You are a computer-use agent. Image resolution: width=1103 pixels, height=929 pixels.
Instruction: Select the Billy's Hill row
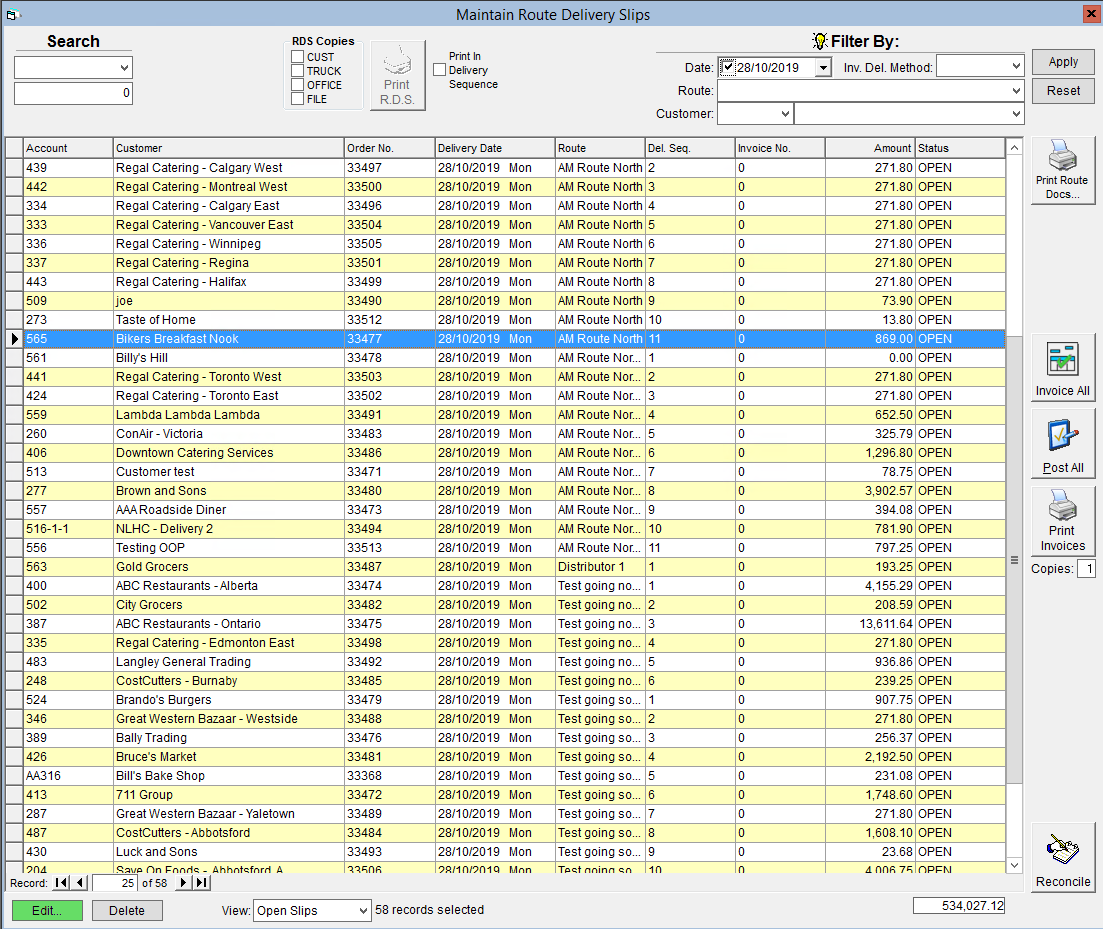tap(505, 358)
